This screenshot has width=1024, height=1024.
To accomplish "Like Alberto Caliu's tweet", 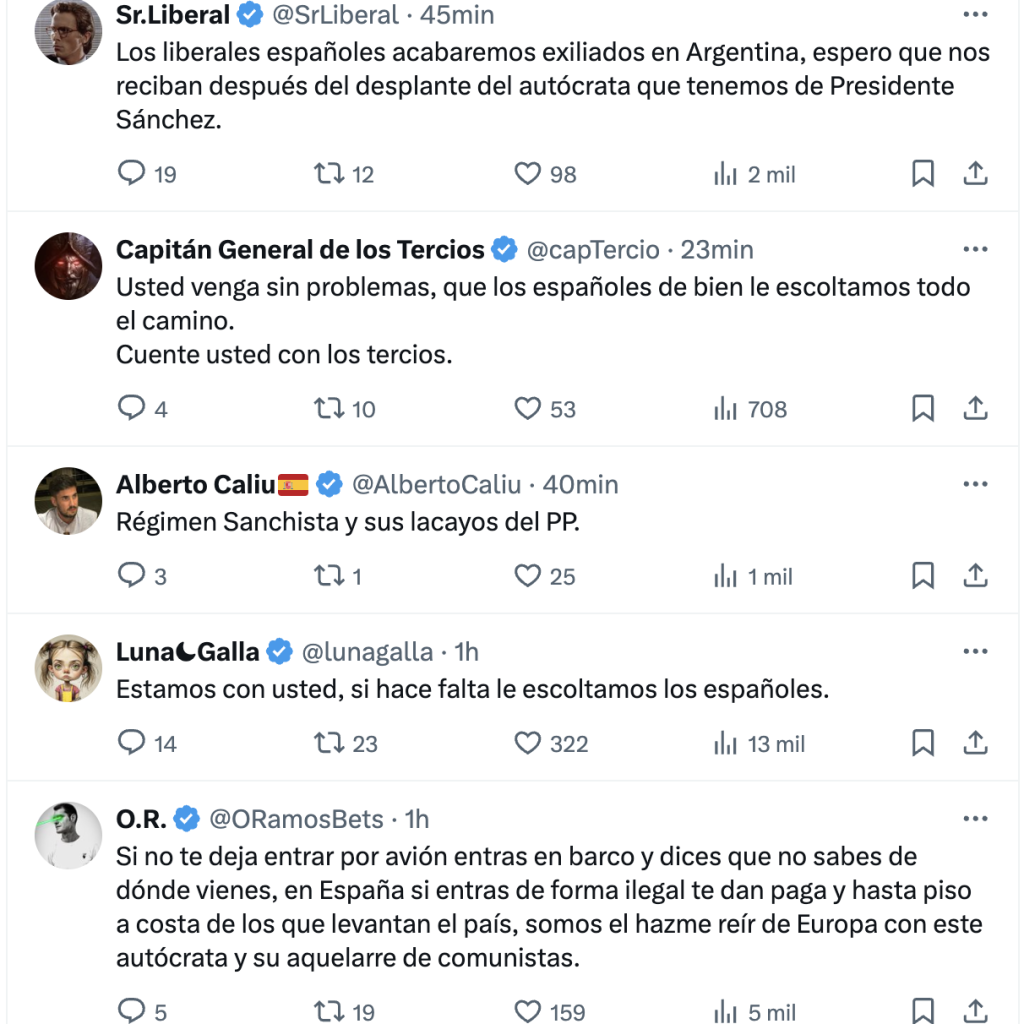I will click(x=527, y=576).
